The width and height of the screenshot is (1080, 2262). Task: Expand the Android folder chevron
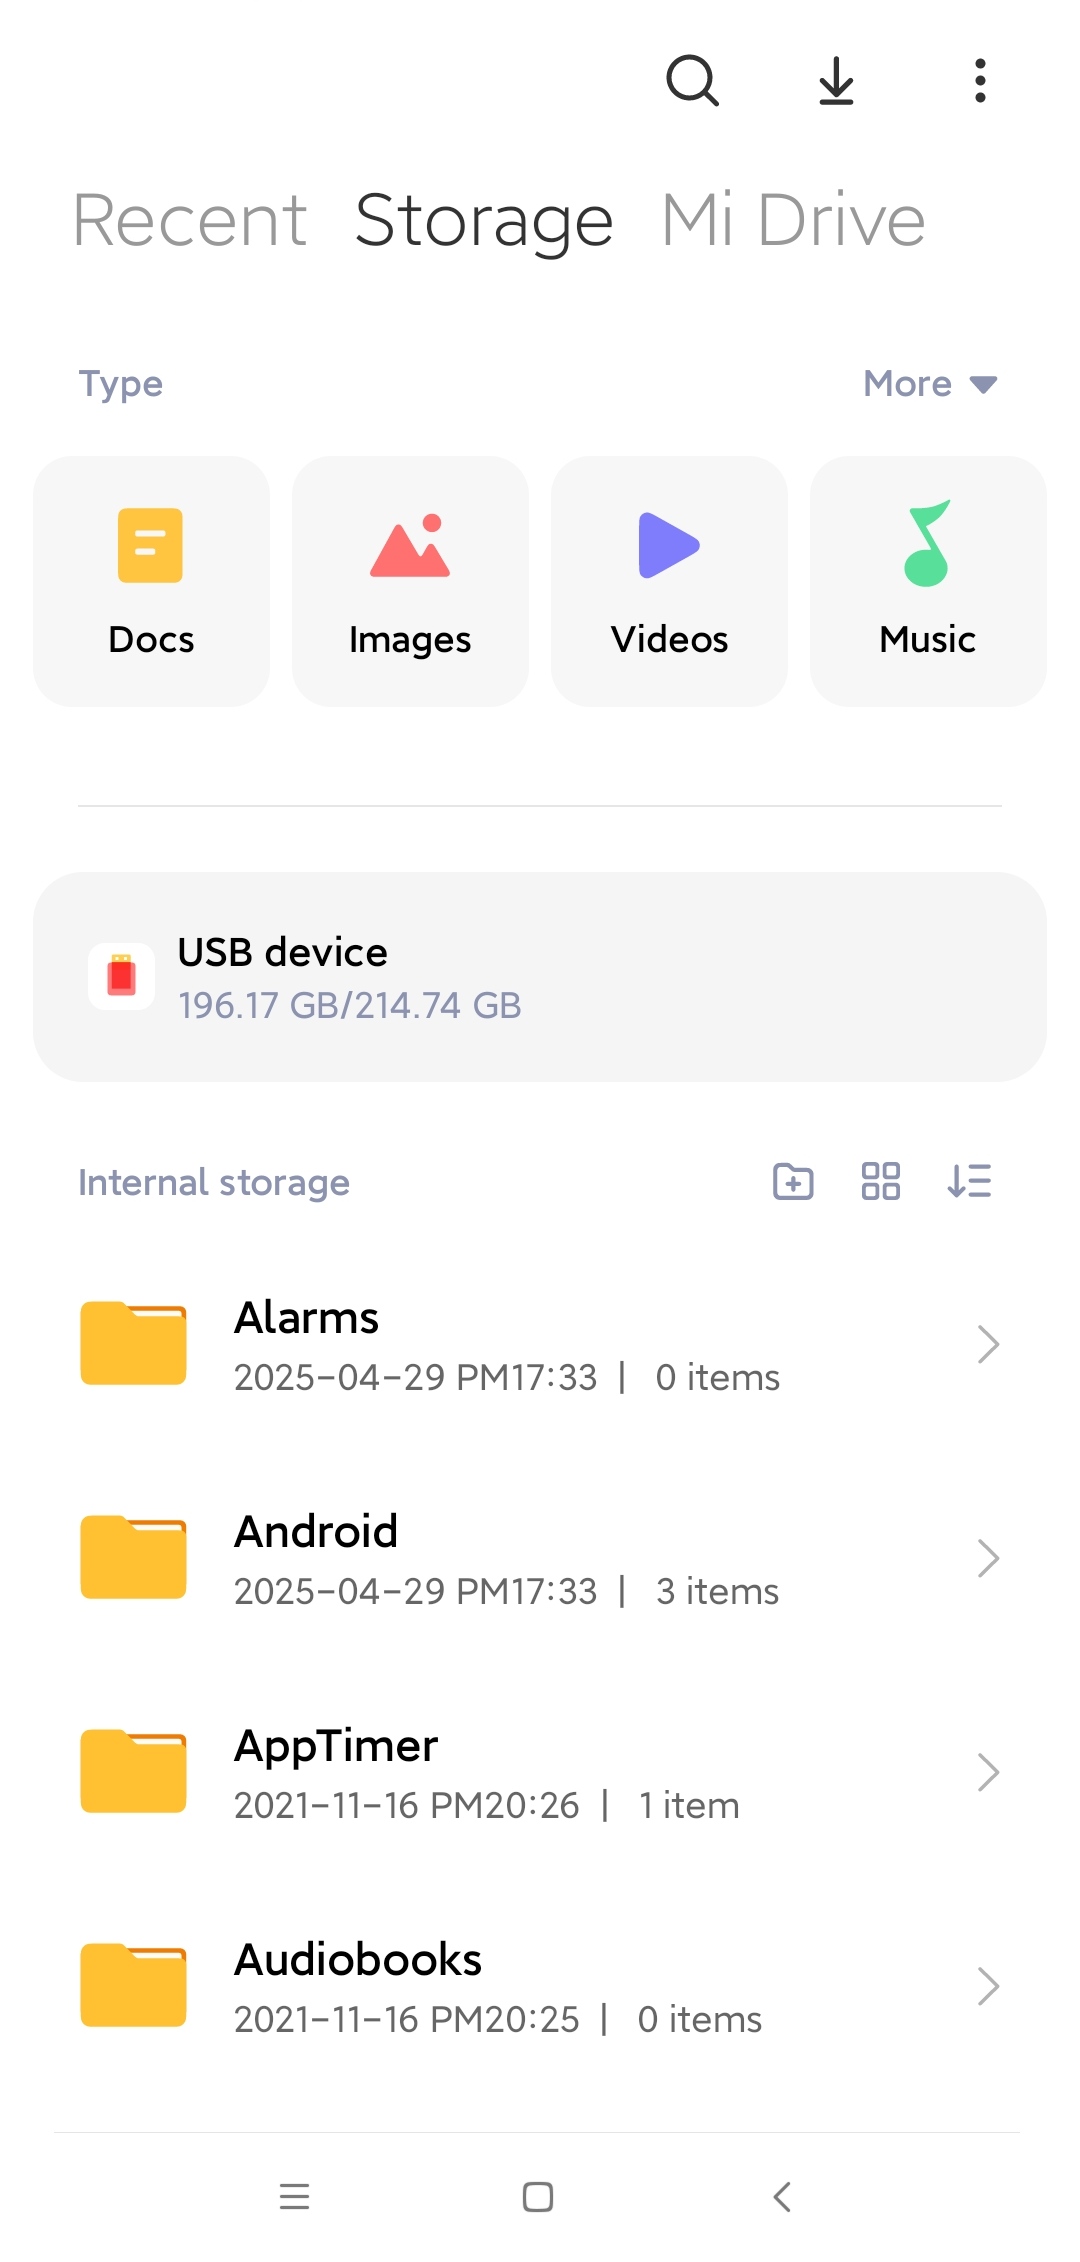pos(988,1558)
